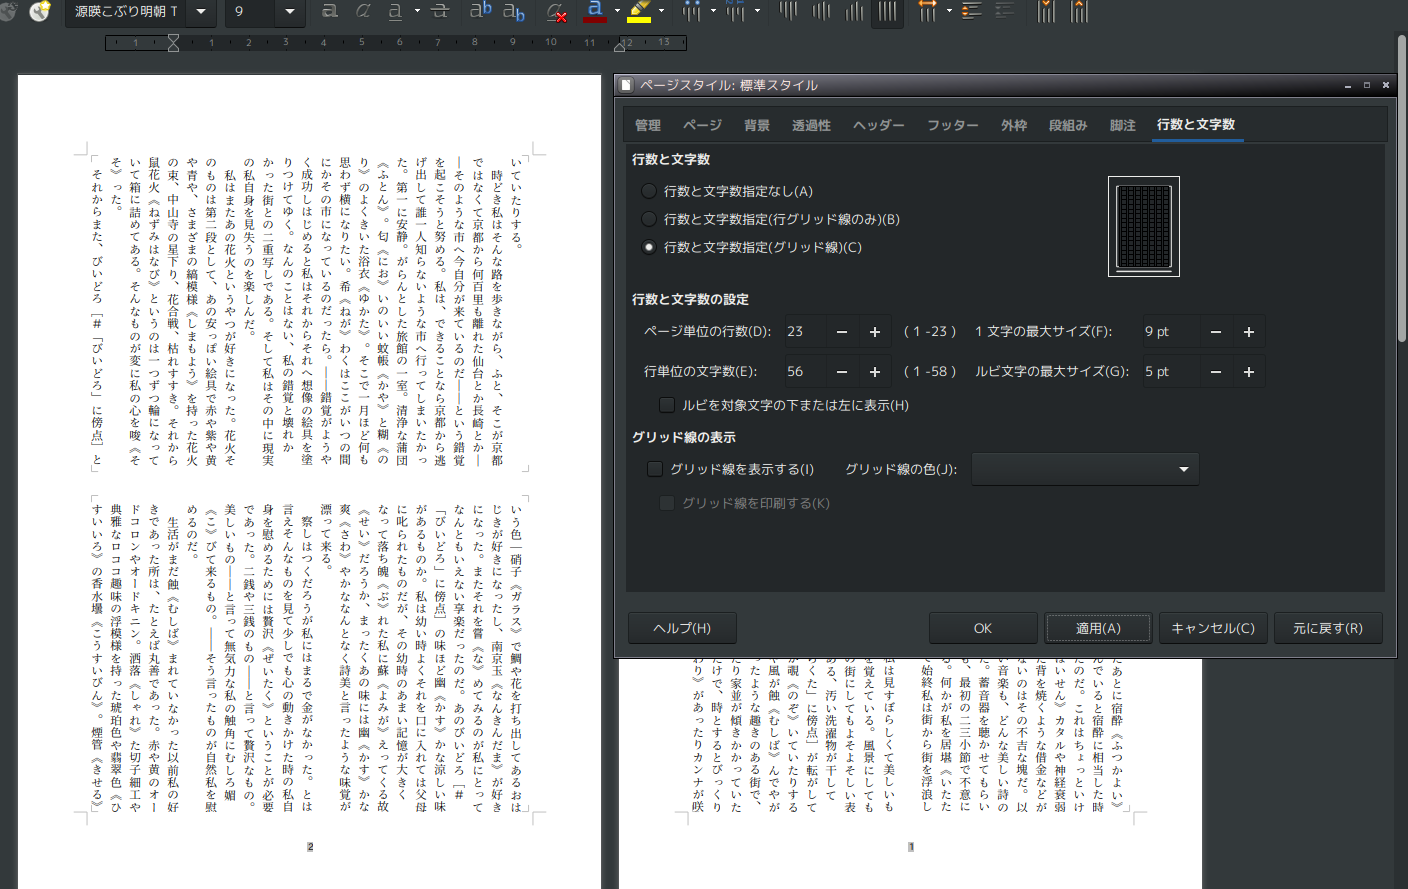
Task: Decrease ルビ文字の最大サイズ with minus button
Action: (x=1216, y=372)
